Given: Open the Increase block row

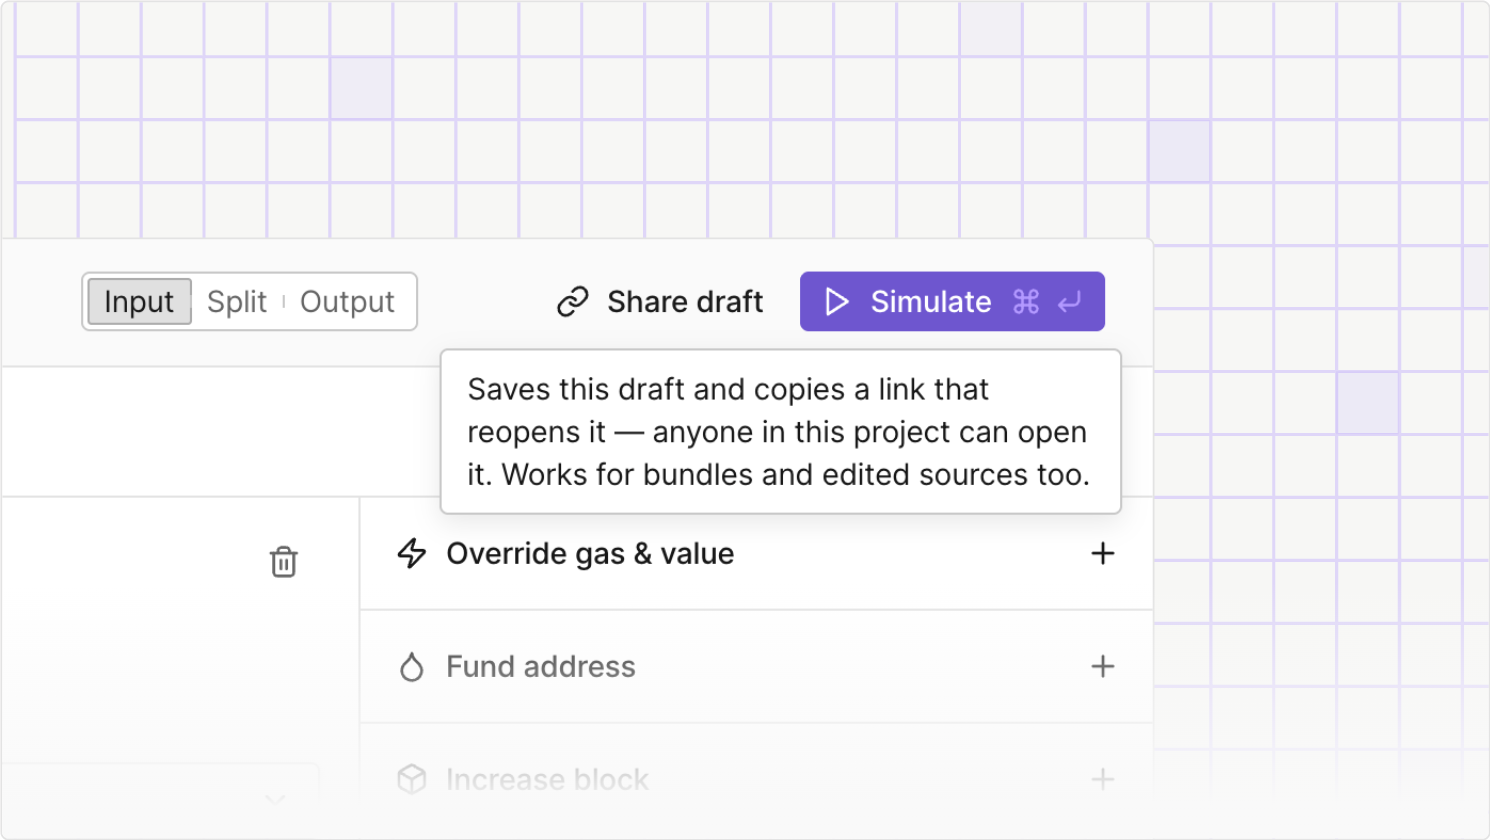Looking at the screenshot, I should point(756,780).
